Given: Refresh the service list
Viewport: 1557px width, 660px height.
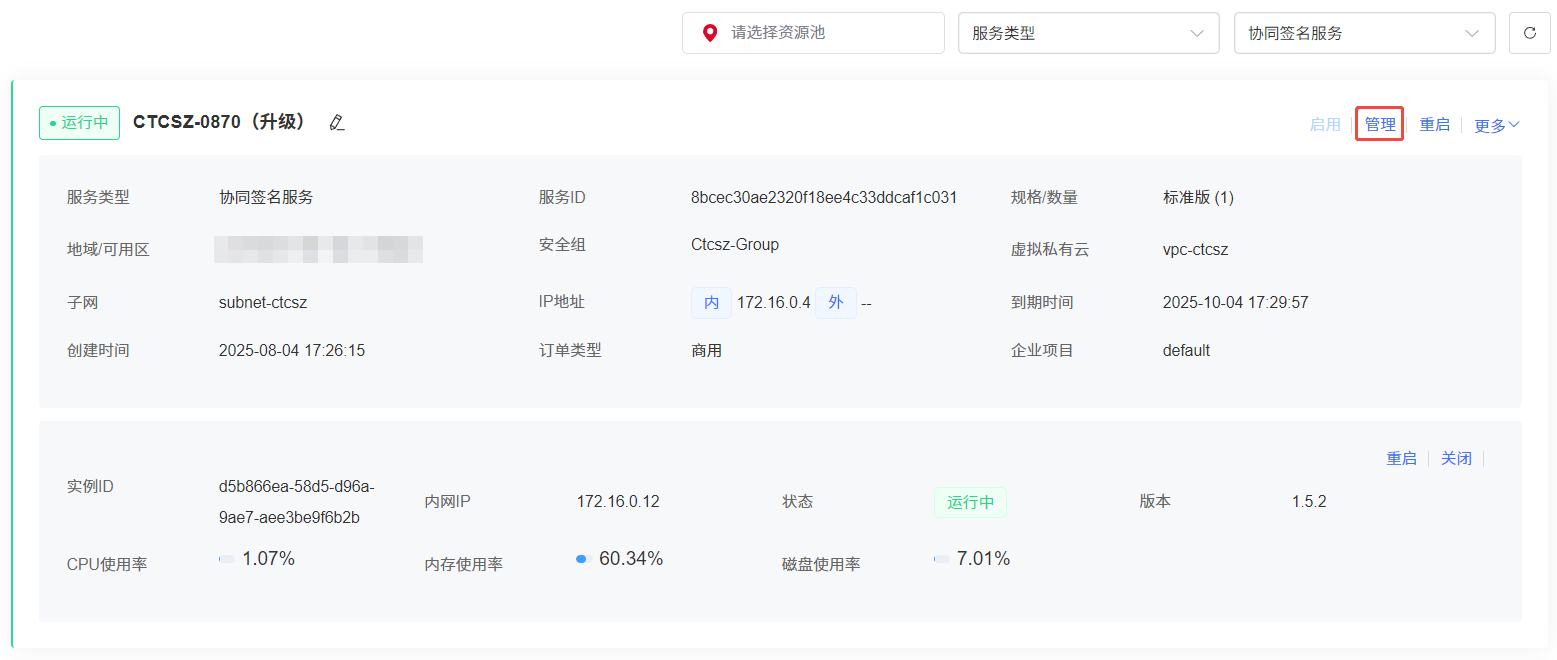Looking at the screenshot, I should pyautogui.click(x=1529, y=33).
